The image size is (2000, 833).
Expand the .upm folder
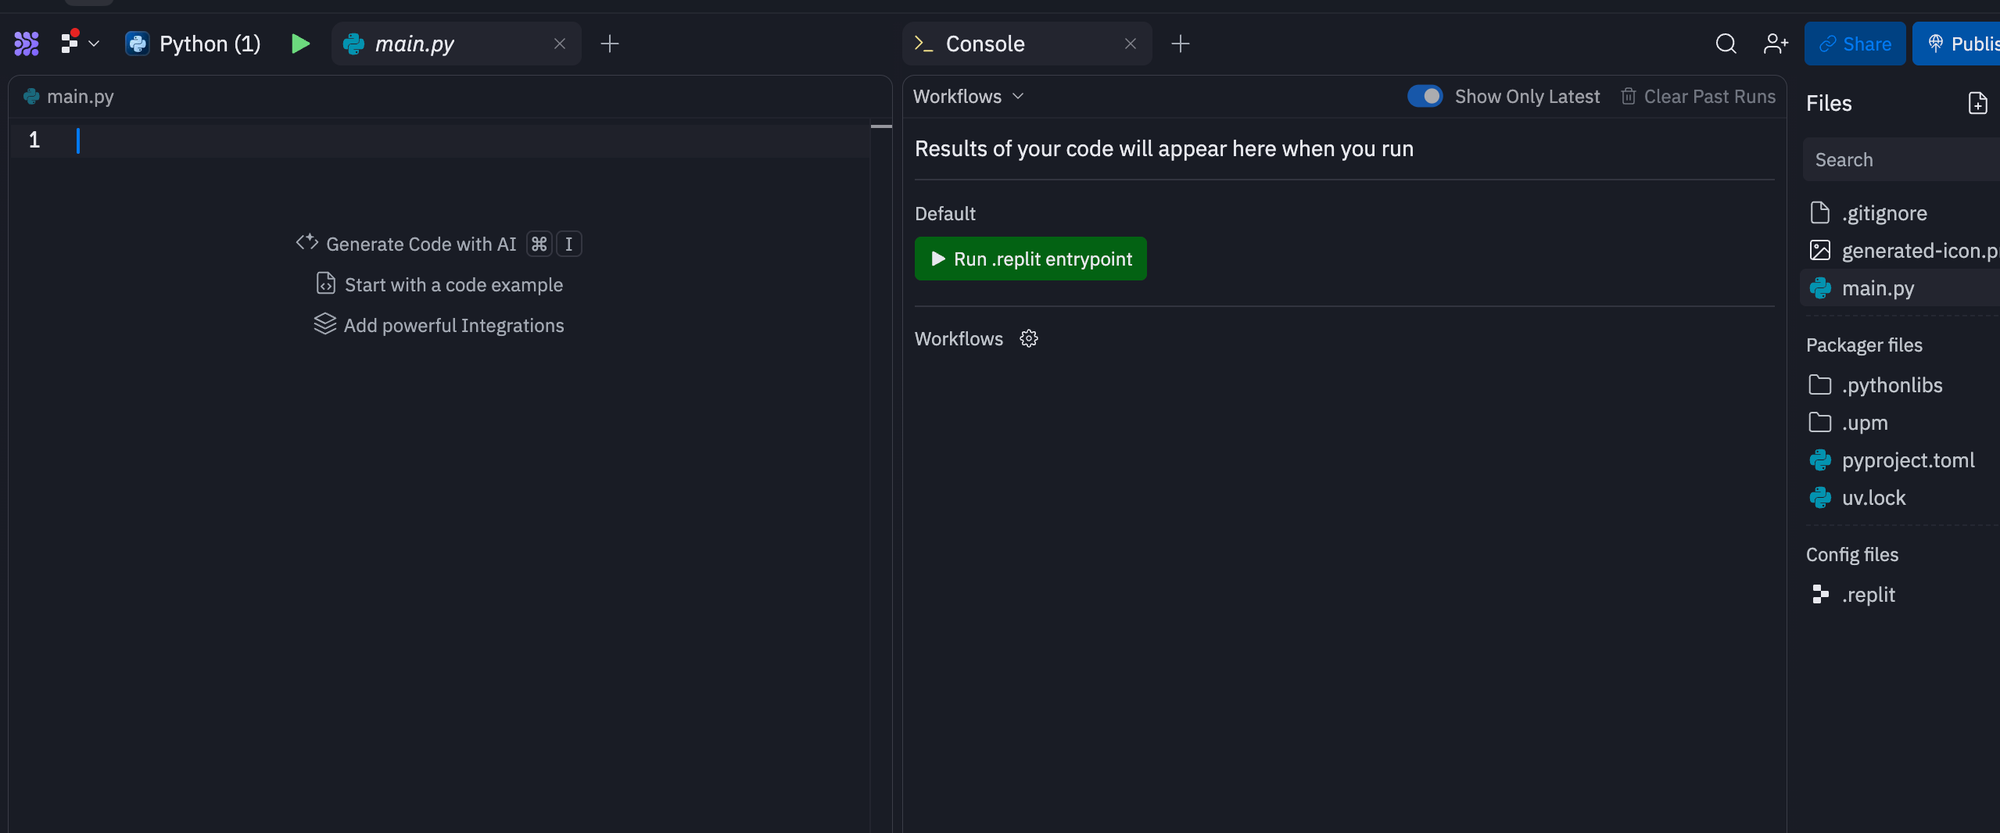(1864, 423)
